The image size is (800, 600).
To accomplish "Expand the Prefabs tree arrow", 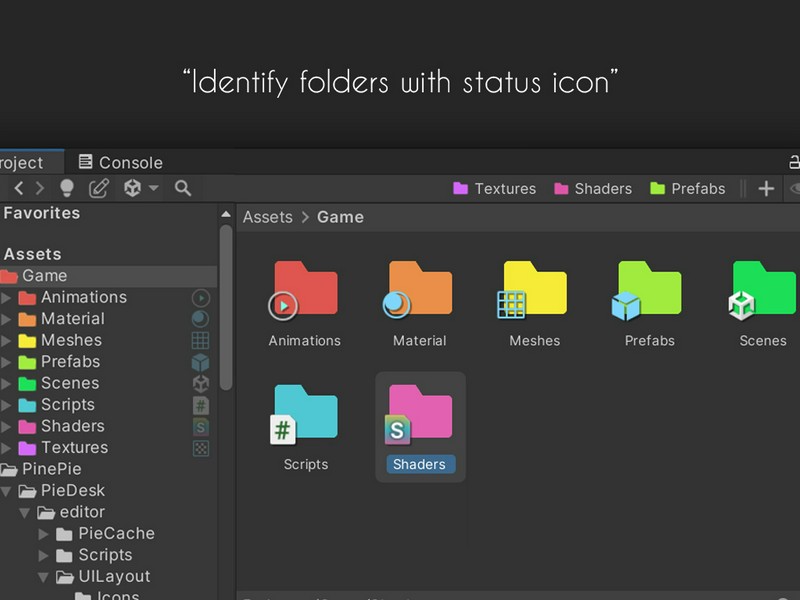I will click(x=6, y=362).
